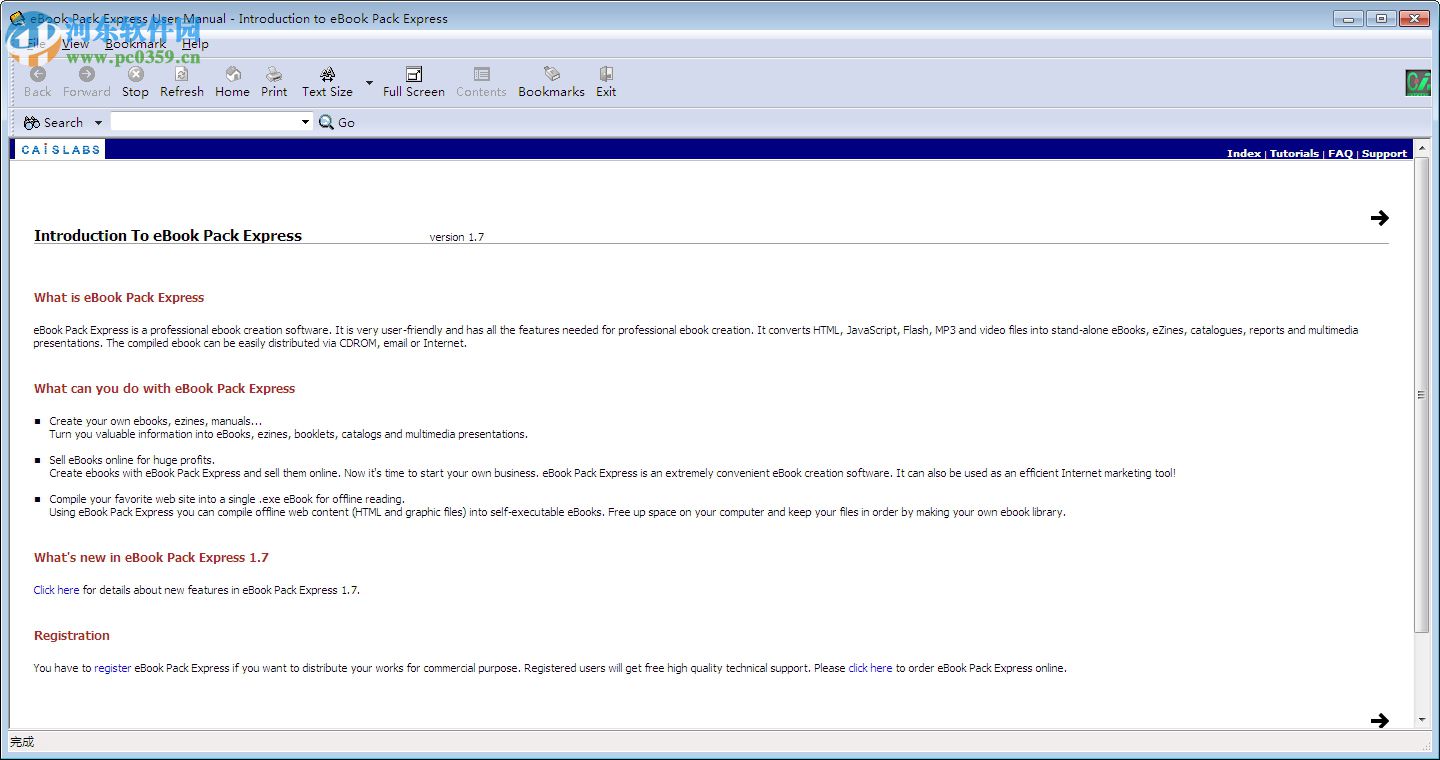The height and width of the screenshot is (760, 1440).
Task: Follow 'click here' to order online
Action: 870,668
